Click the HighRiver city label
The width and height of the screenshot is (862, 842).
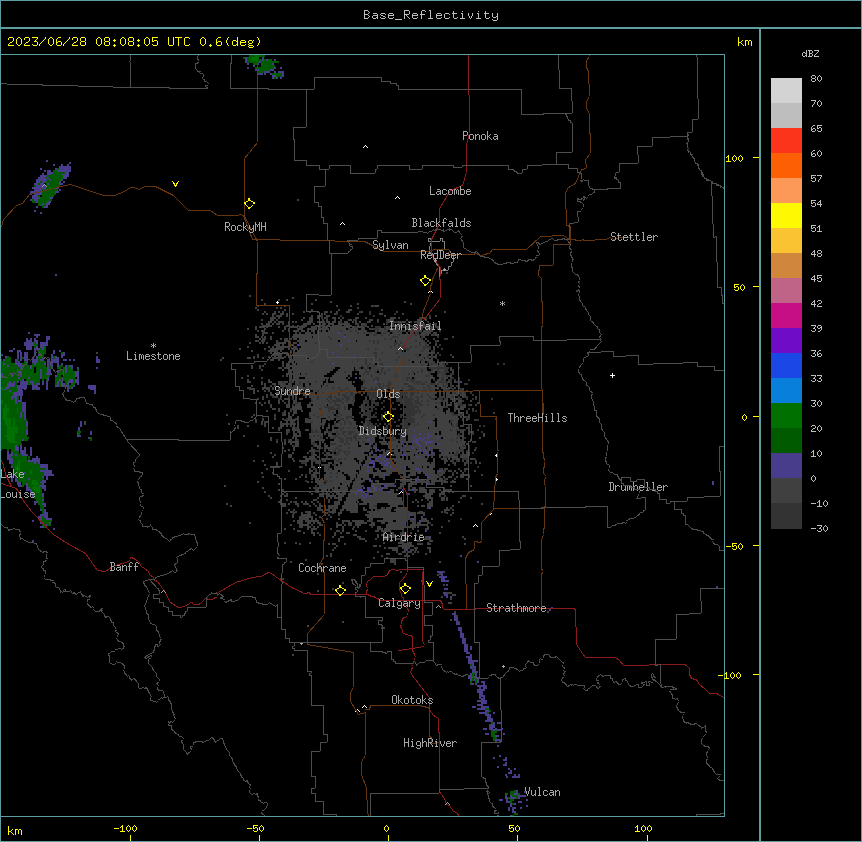tap(430, 743)
